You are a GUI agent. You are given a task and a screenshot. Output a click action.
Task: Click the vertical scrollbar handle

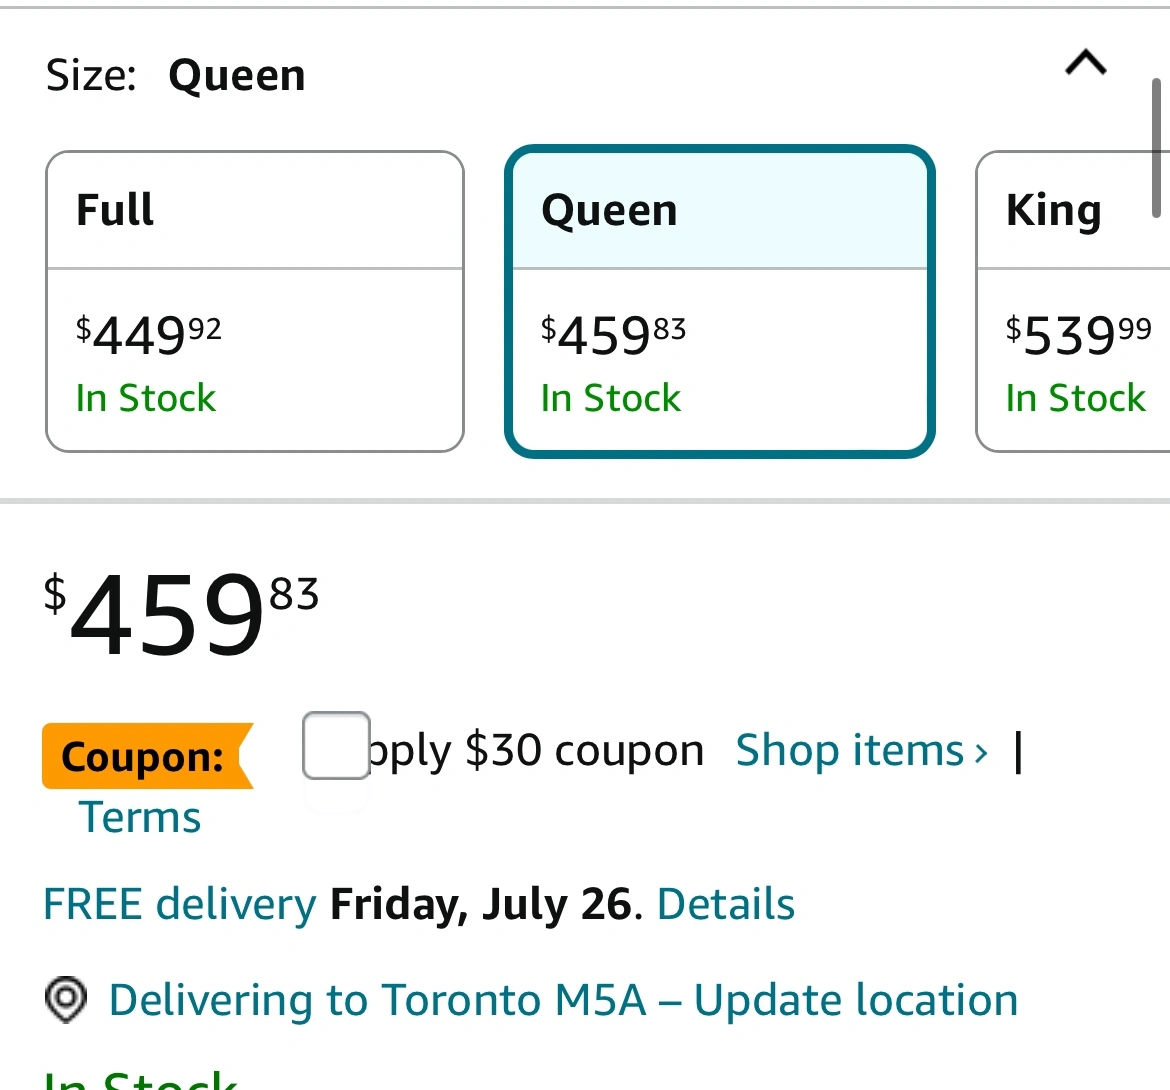[x=1156, y=148]
